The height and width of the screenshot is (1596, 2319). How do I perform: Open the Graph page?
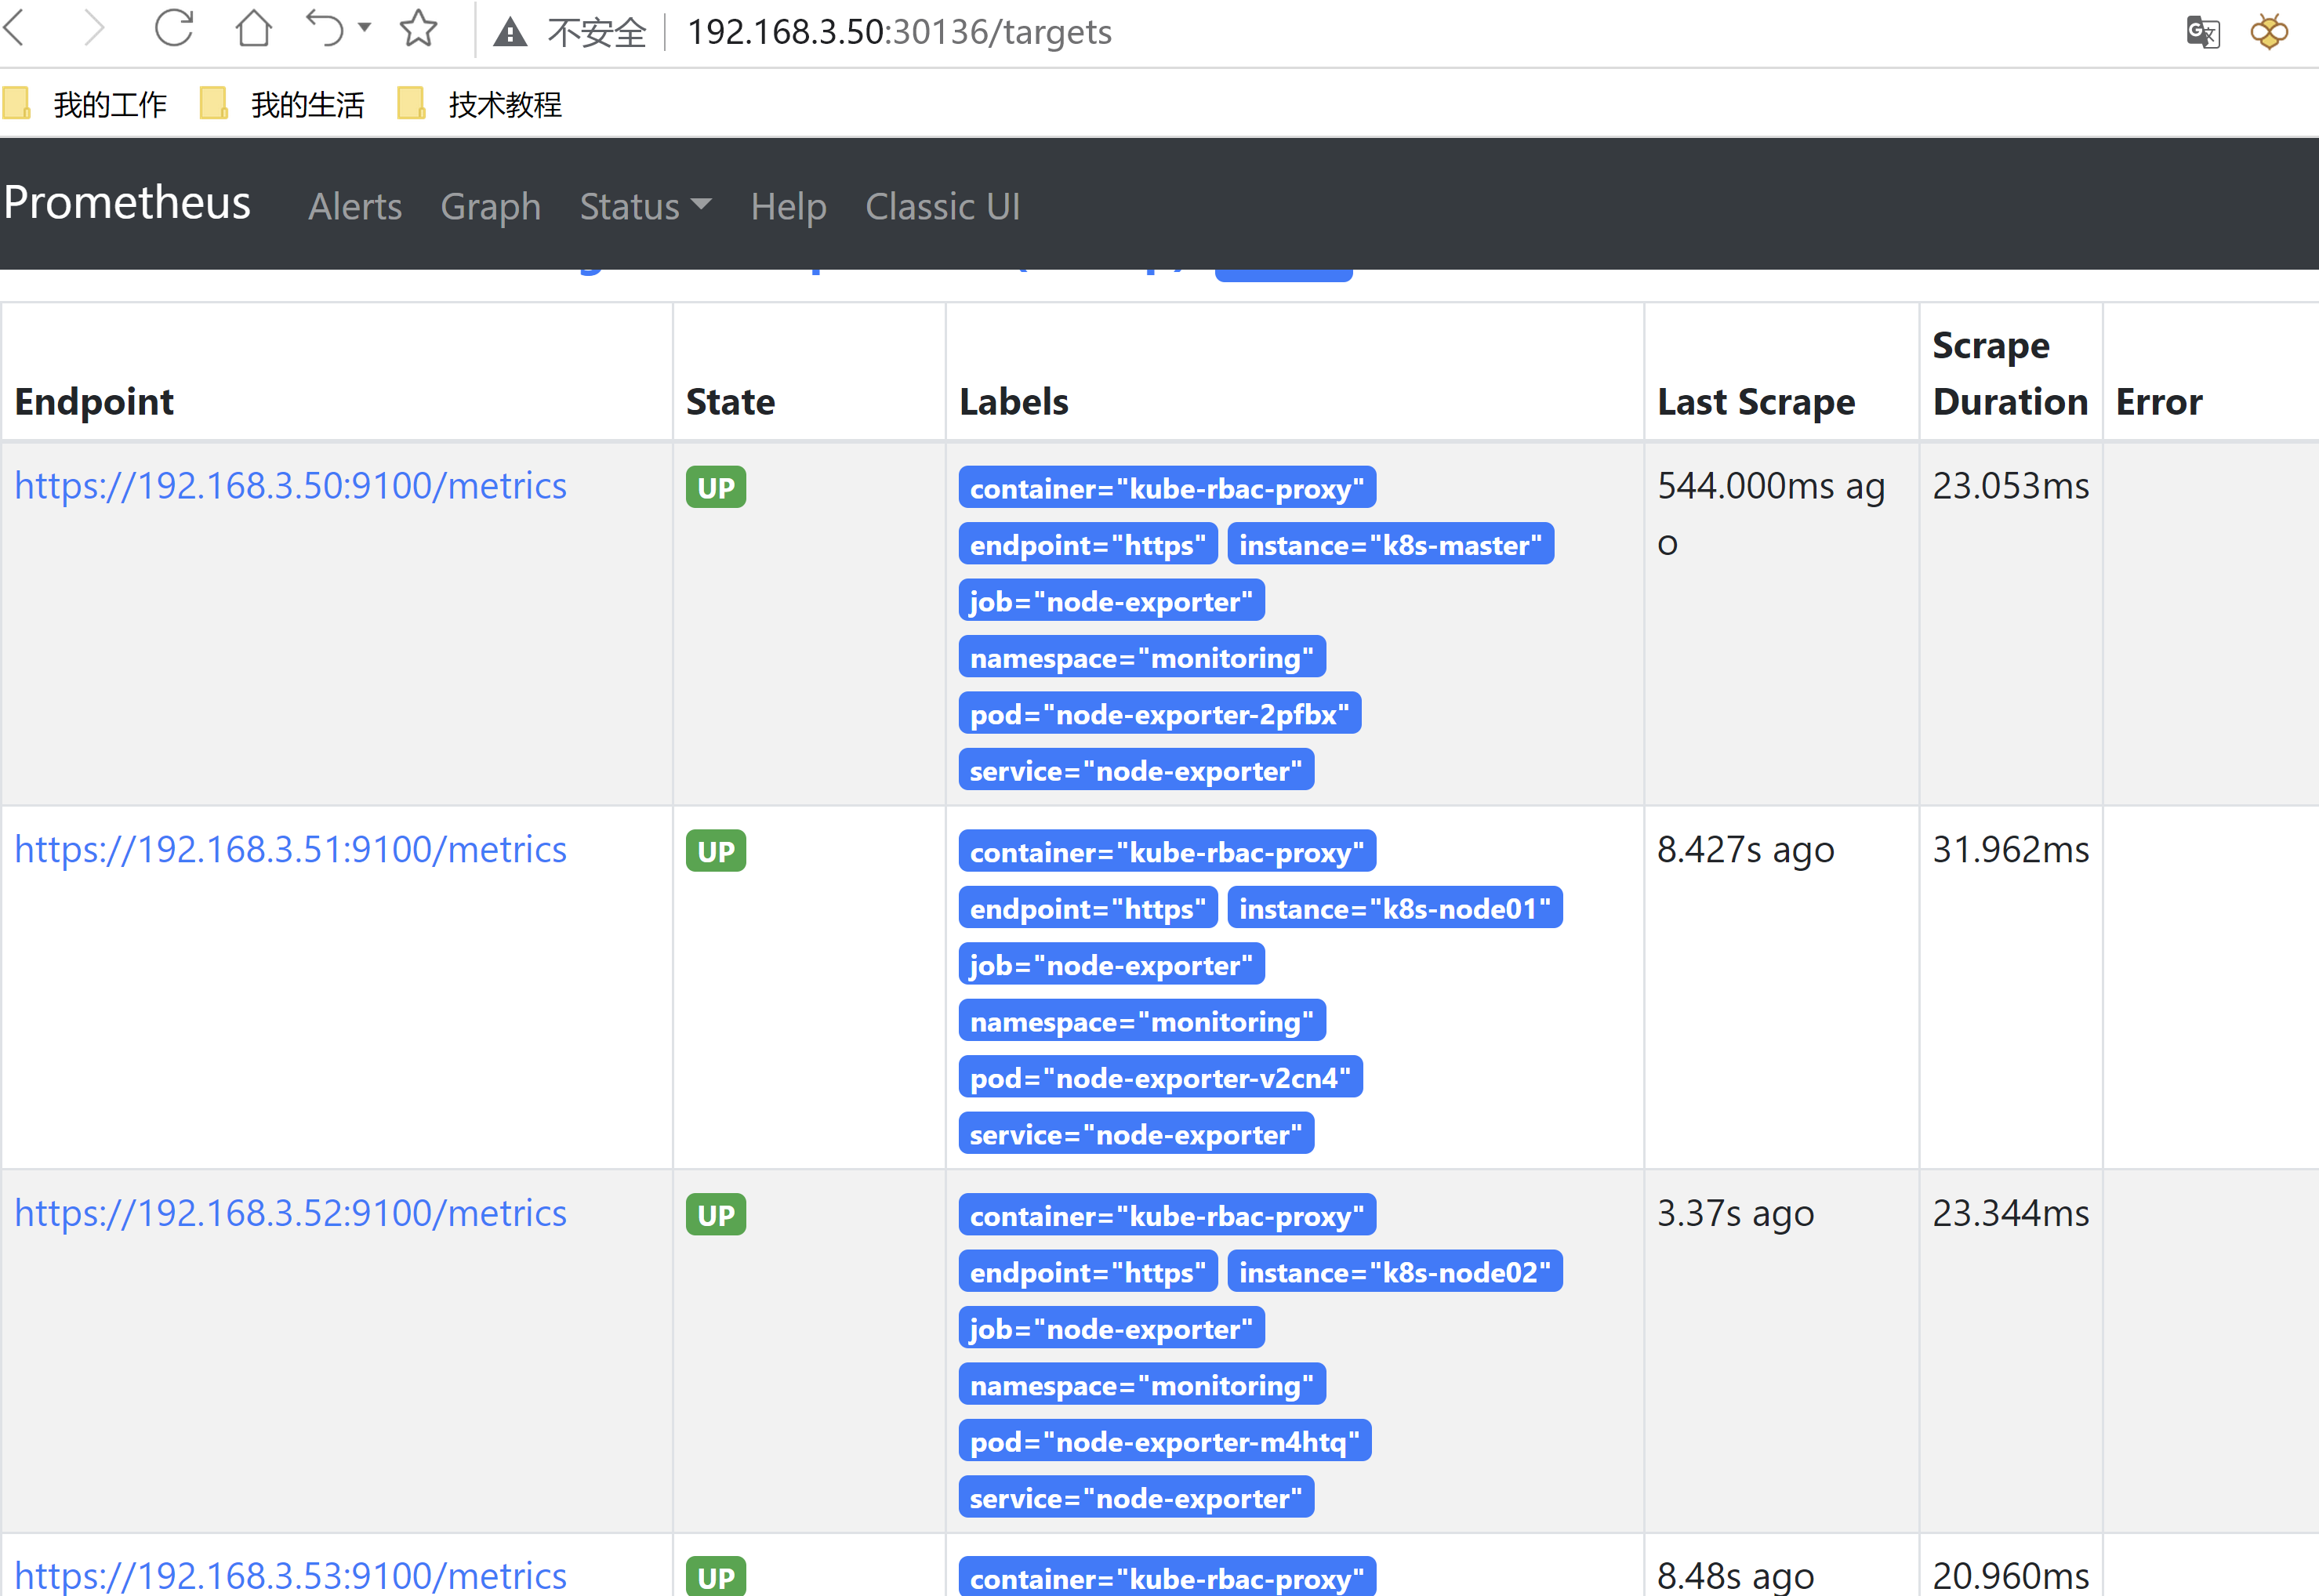(x=490, y=207)
